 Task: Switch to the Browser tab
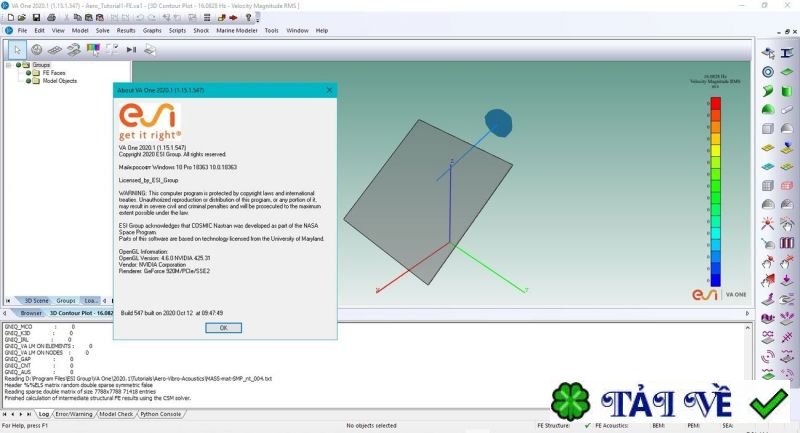click(31, 313)
